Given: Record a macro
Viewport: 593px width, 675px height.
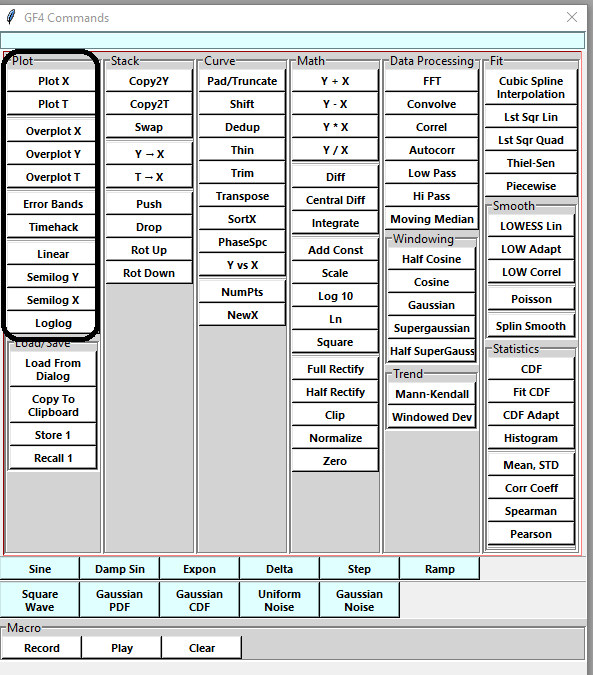Looking at the screenshot, I should point(41,648).
